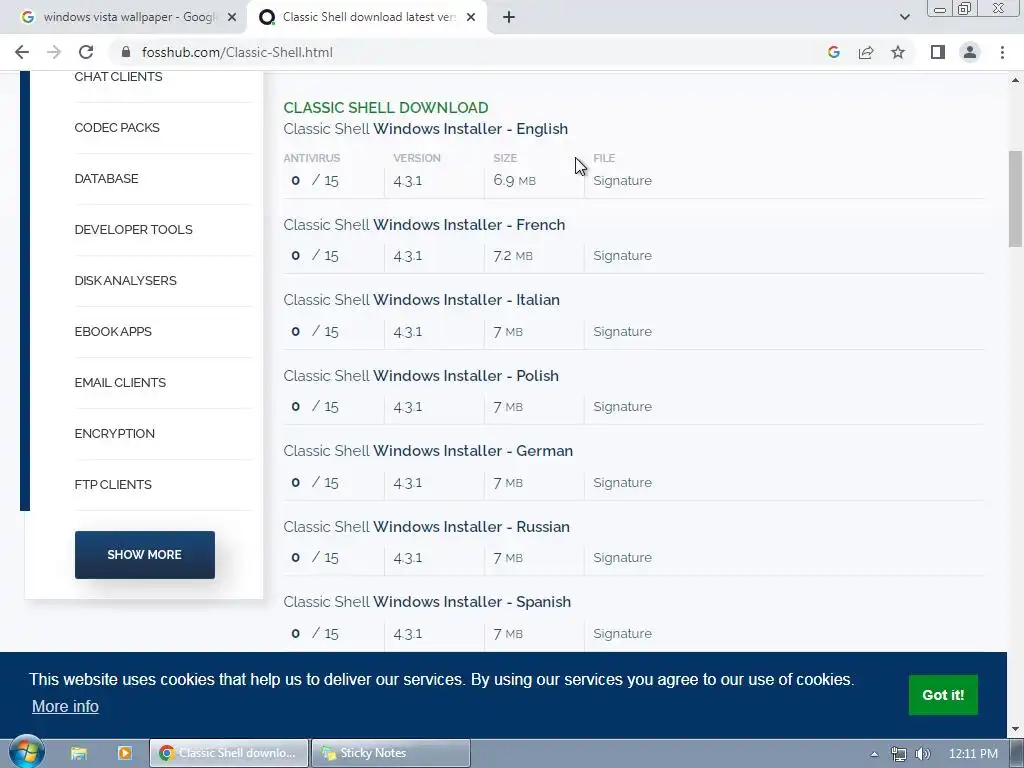The width and height of the screenshot is (1024, 768).
Task: Click the URL address bar
Action: 470,52
